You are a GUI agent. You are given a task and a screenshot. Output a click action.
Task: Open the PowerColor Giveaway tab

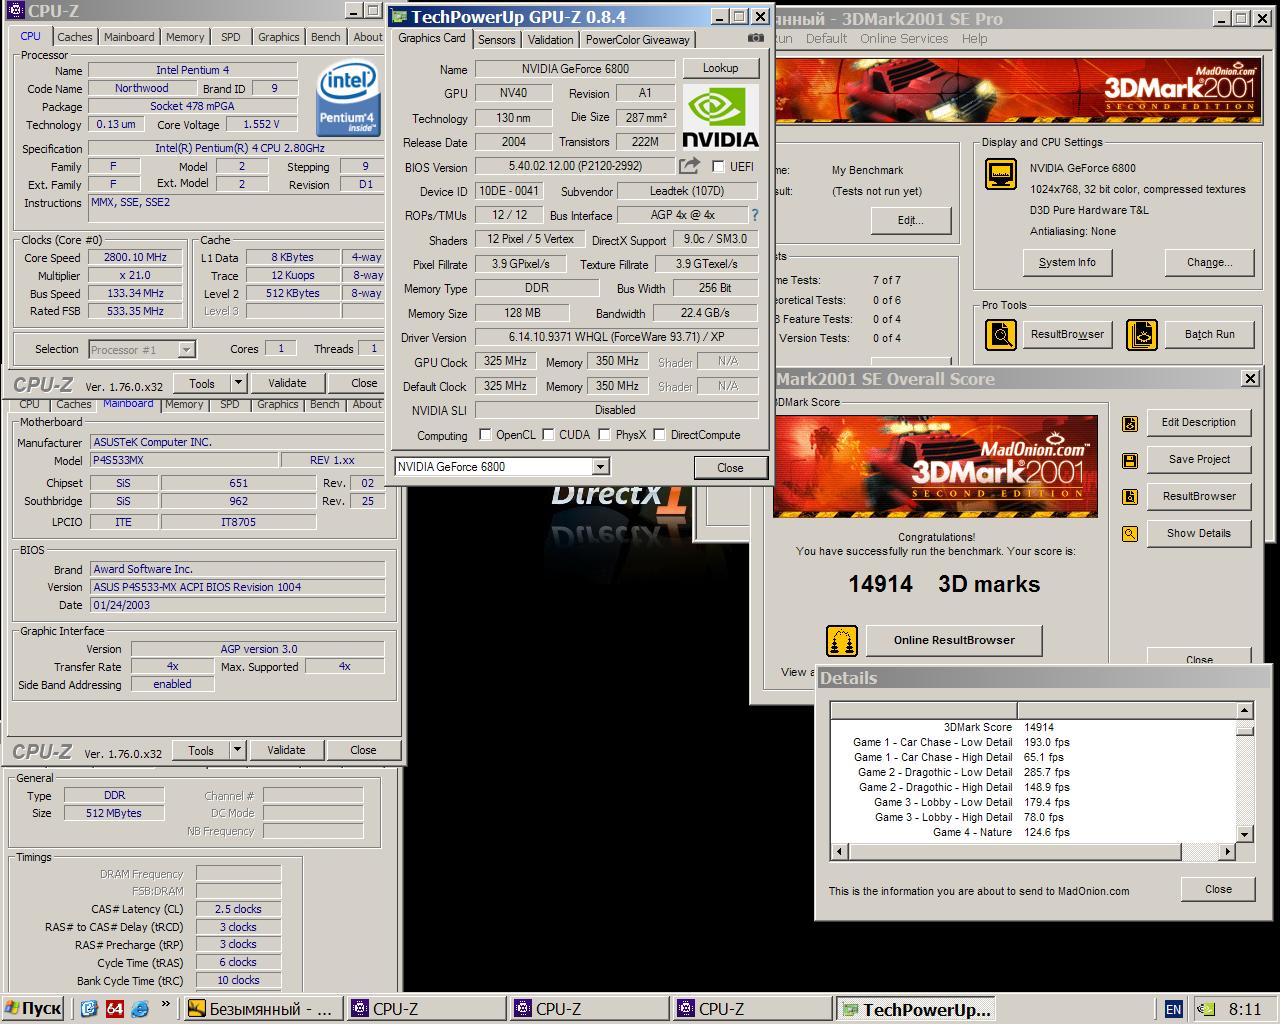[637, 40]
